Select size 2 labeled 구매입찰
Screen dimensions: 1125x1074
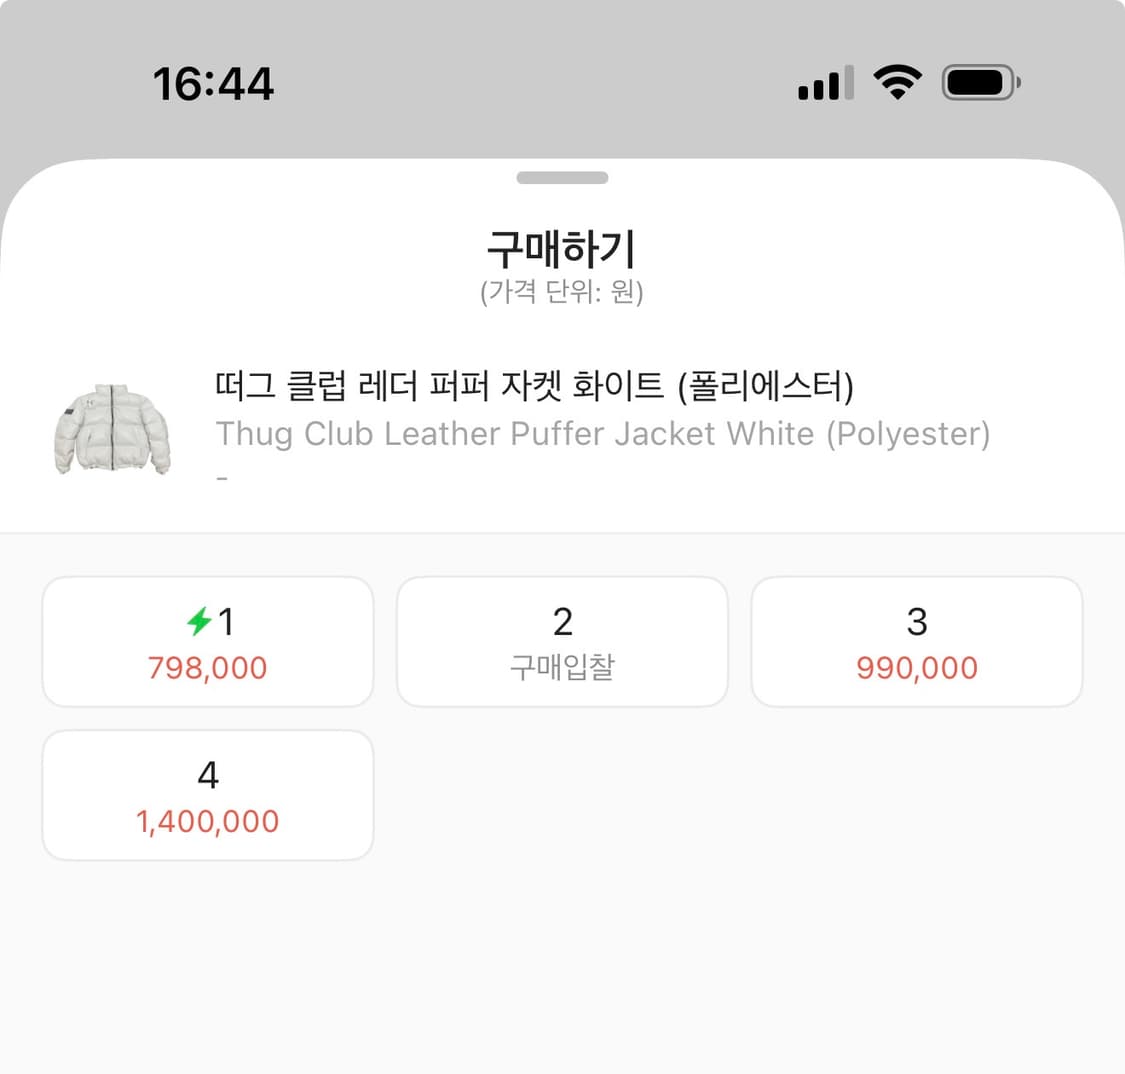(562, 641)
